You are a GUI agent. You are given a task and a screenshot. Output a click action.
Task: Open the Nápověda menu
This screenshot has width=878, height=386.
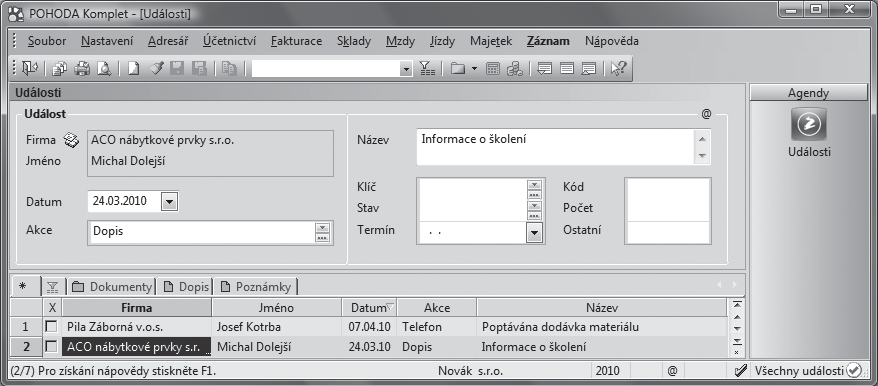click(x=611, y=41)
